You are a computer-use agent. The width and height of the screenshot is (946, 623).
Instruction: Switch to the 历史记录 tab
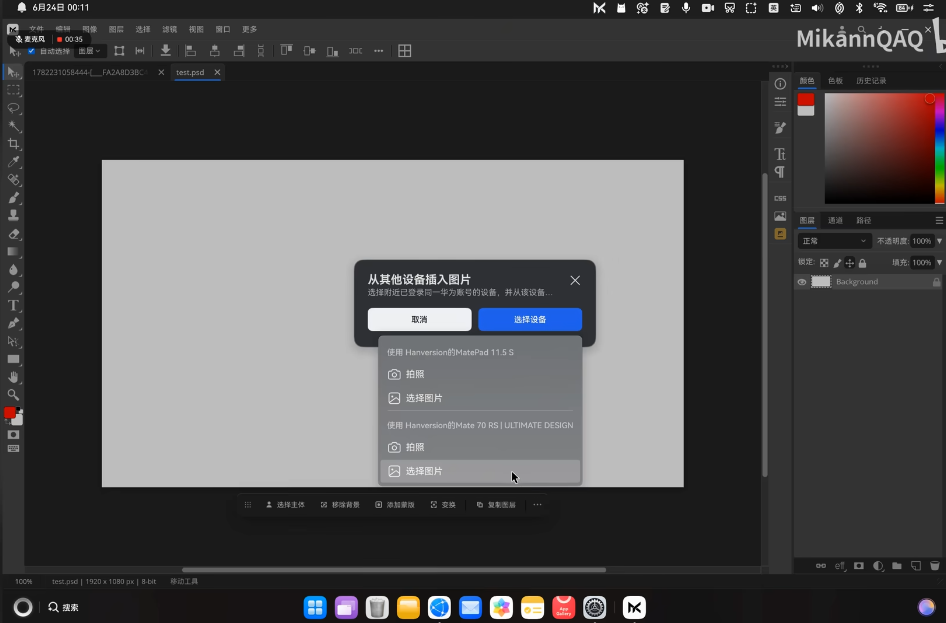(x=871, y=81)
